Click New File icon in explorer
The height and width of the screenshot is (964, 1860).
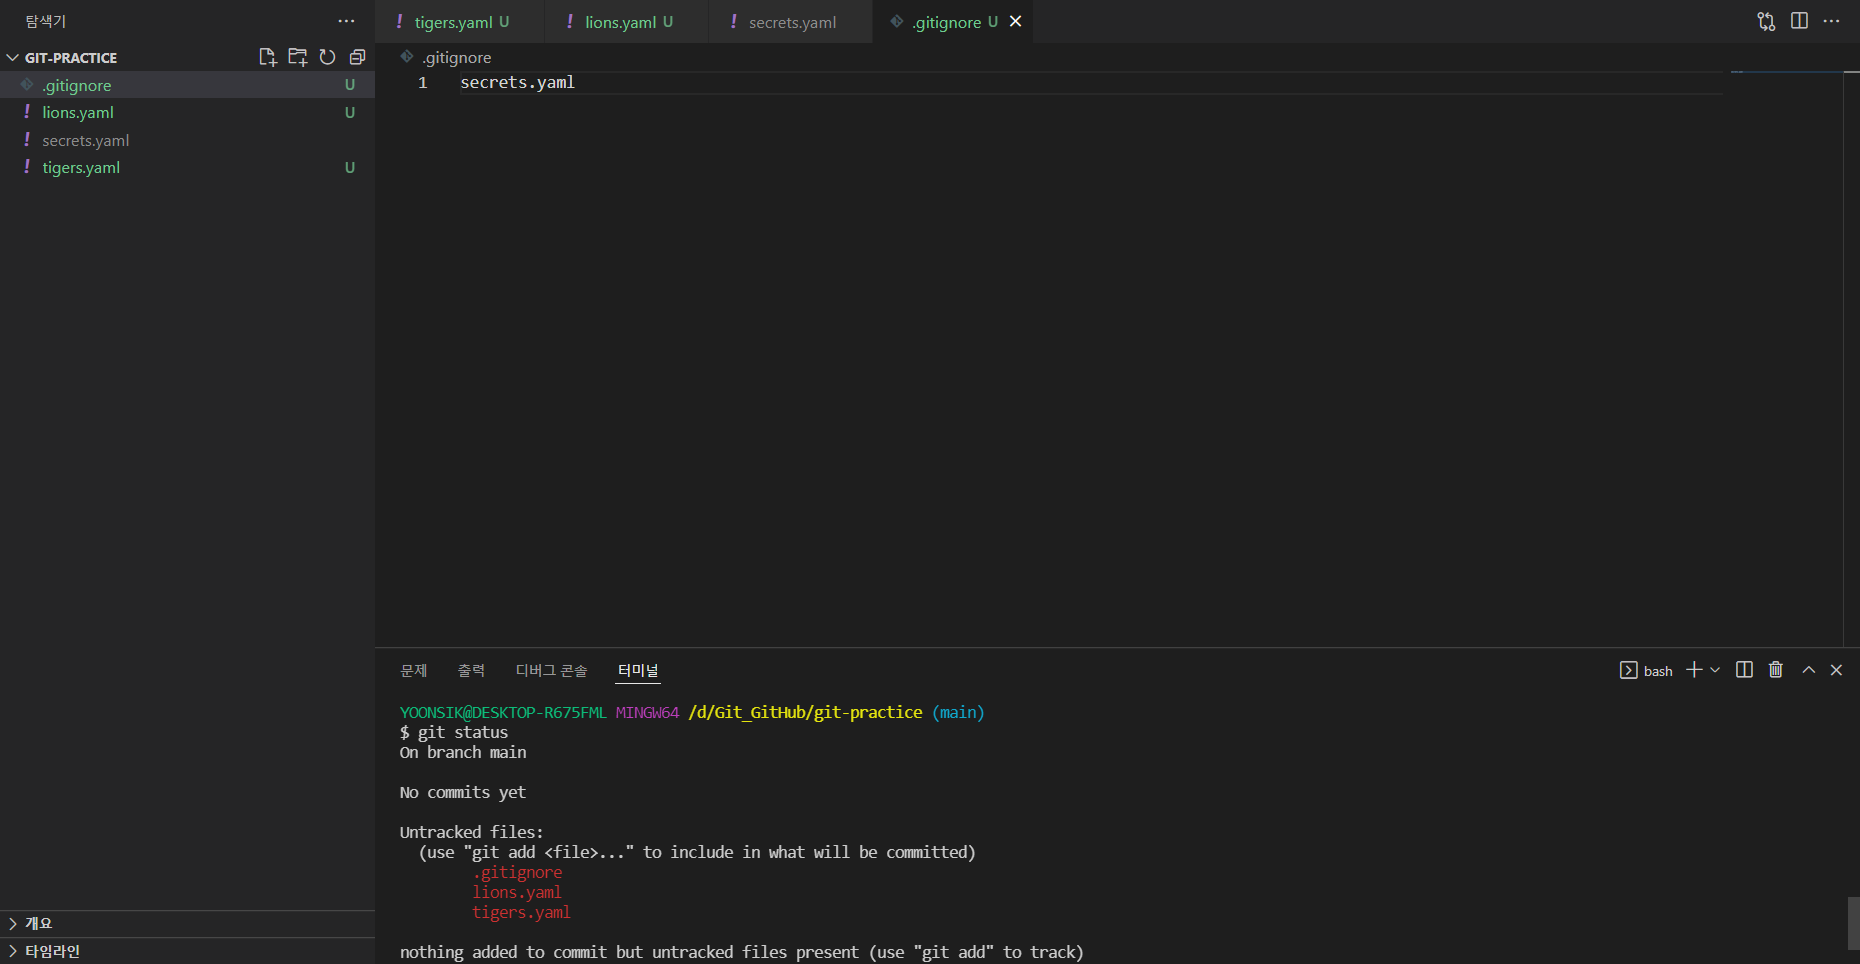click(267, 57)
